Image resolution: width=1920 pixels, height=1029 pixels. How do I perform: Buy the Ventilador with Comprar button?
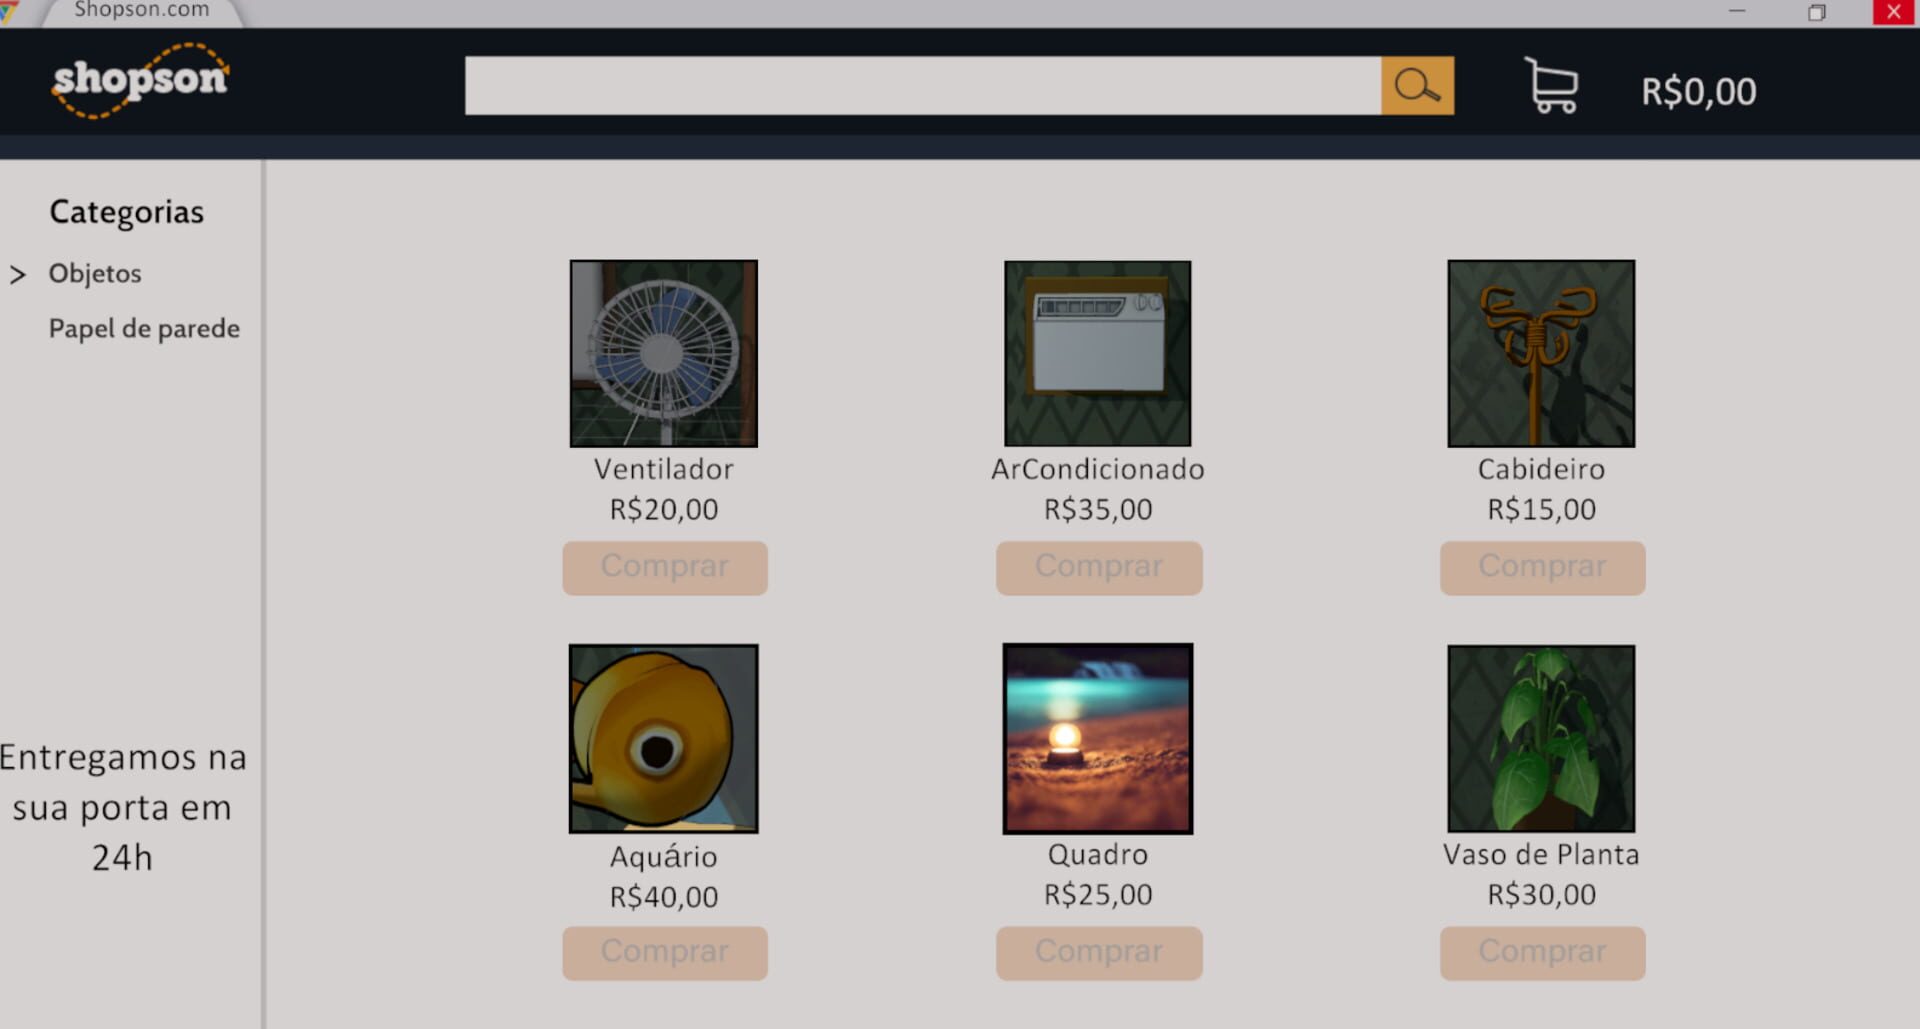(665, 568)
